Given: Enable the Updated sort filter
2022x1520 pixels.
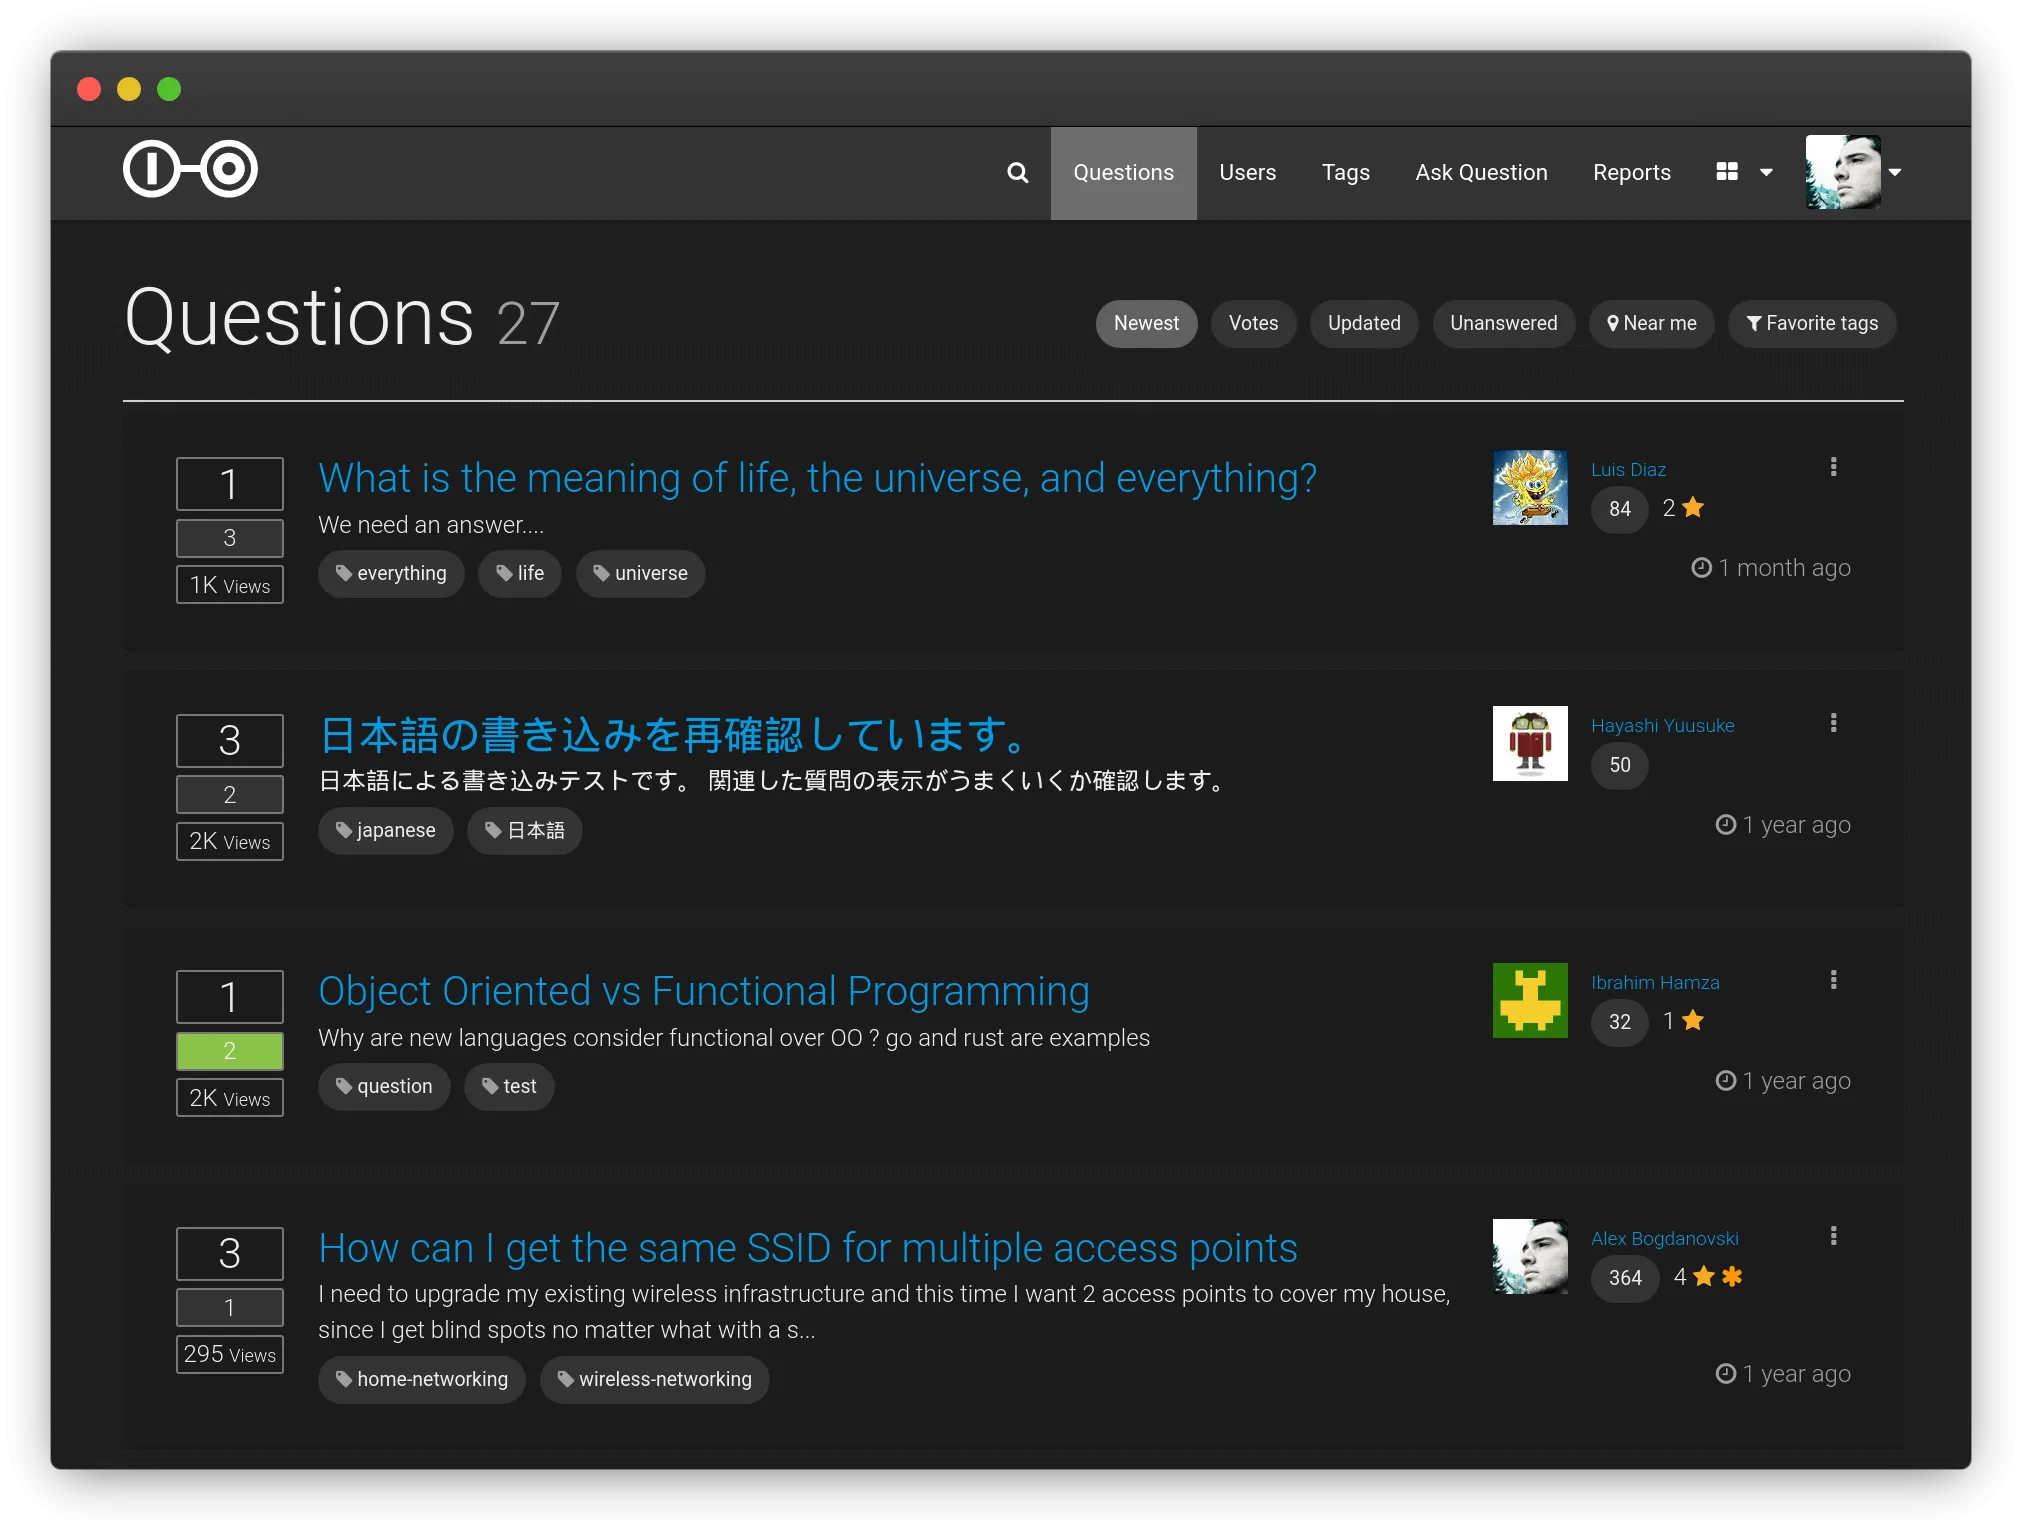Looking at the screenshot, I should click(x=1364, y=323).
